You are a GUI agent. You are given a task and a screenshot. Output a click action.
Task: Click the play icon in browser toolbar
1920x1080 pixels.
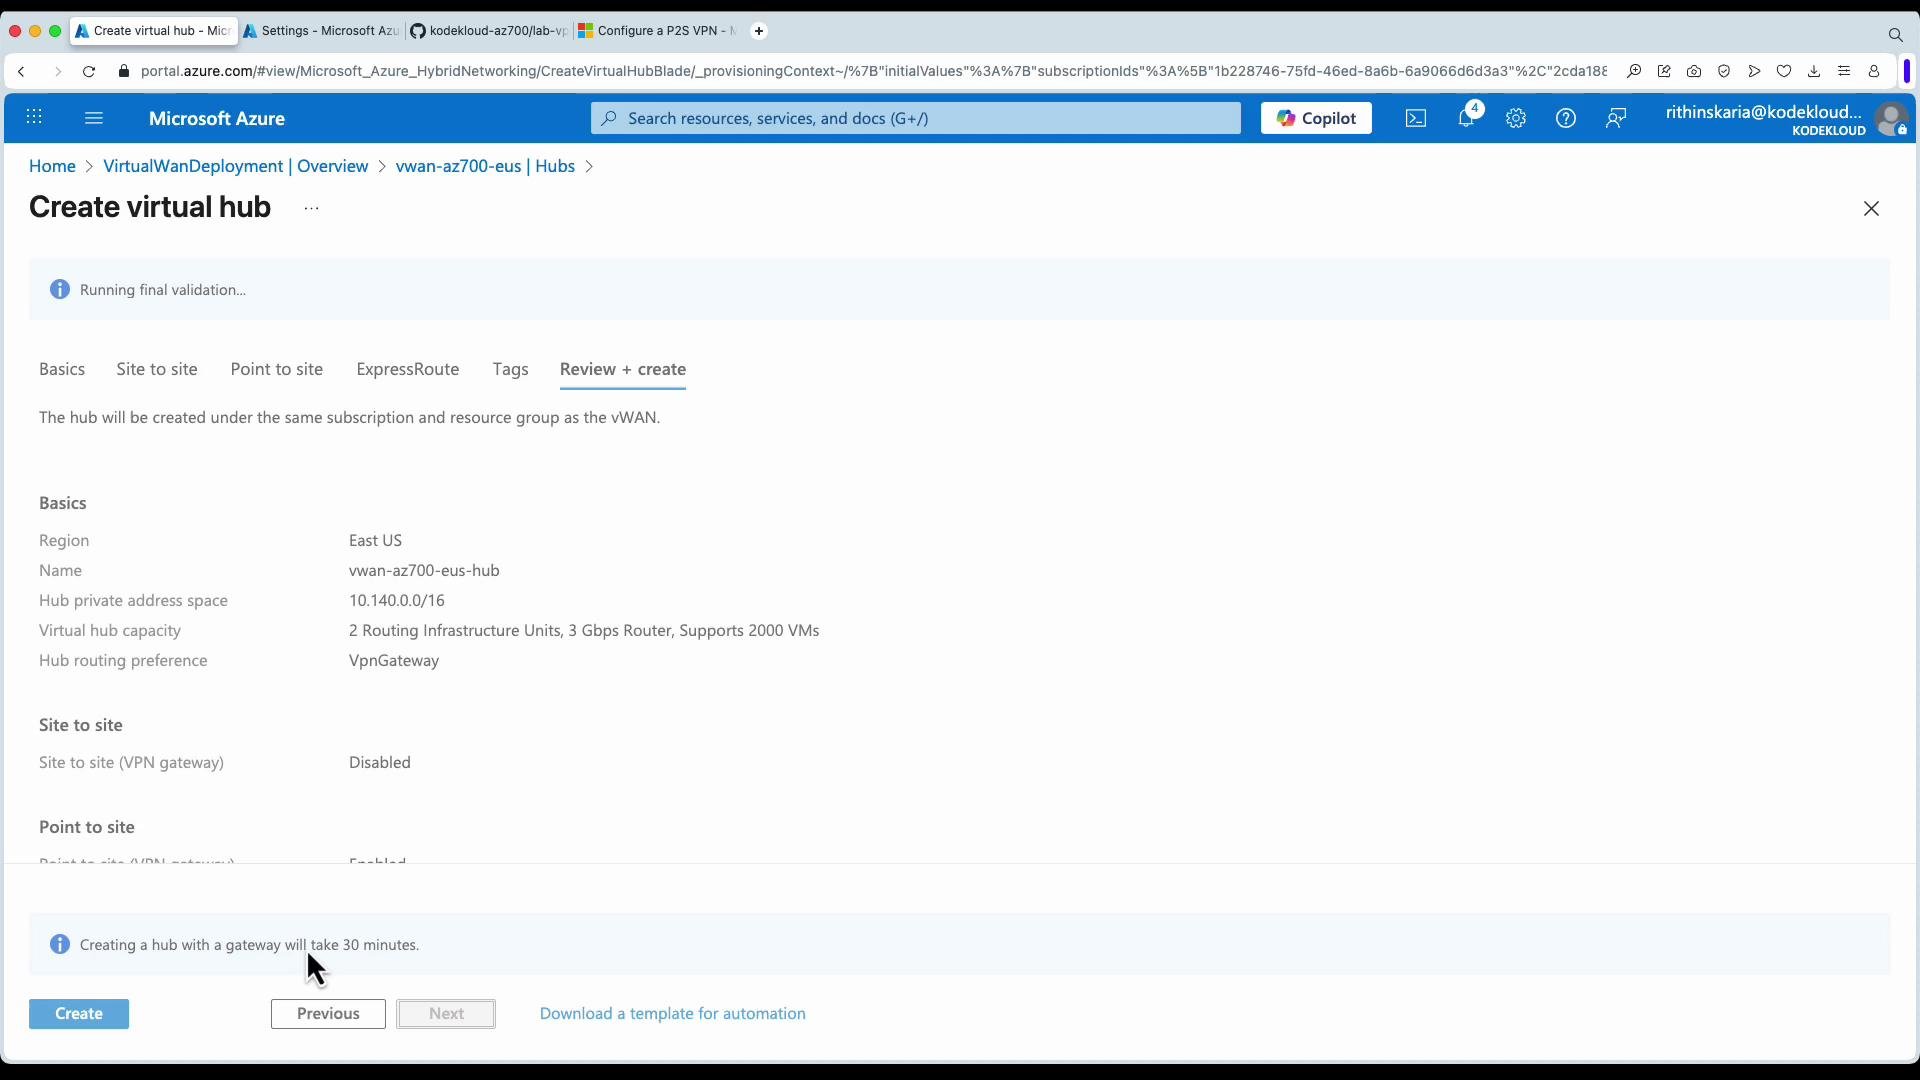tap(1754, 71)
